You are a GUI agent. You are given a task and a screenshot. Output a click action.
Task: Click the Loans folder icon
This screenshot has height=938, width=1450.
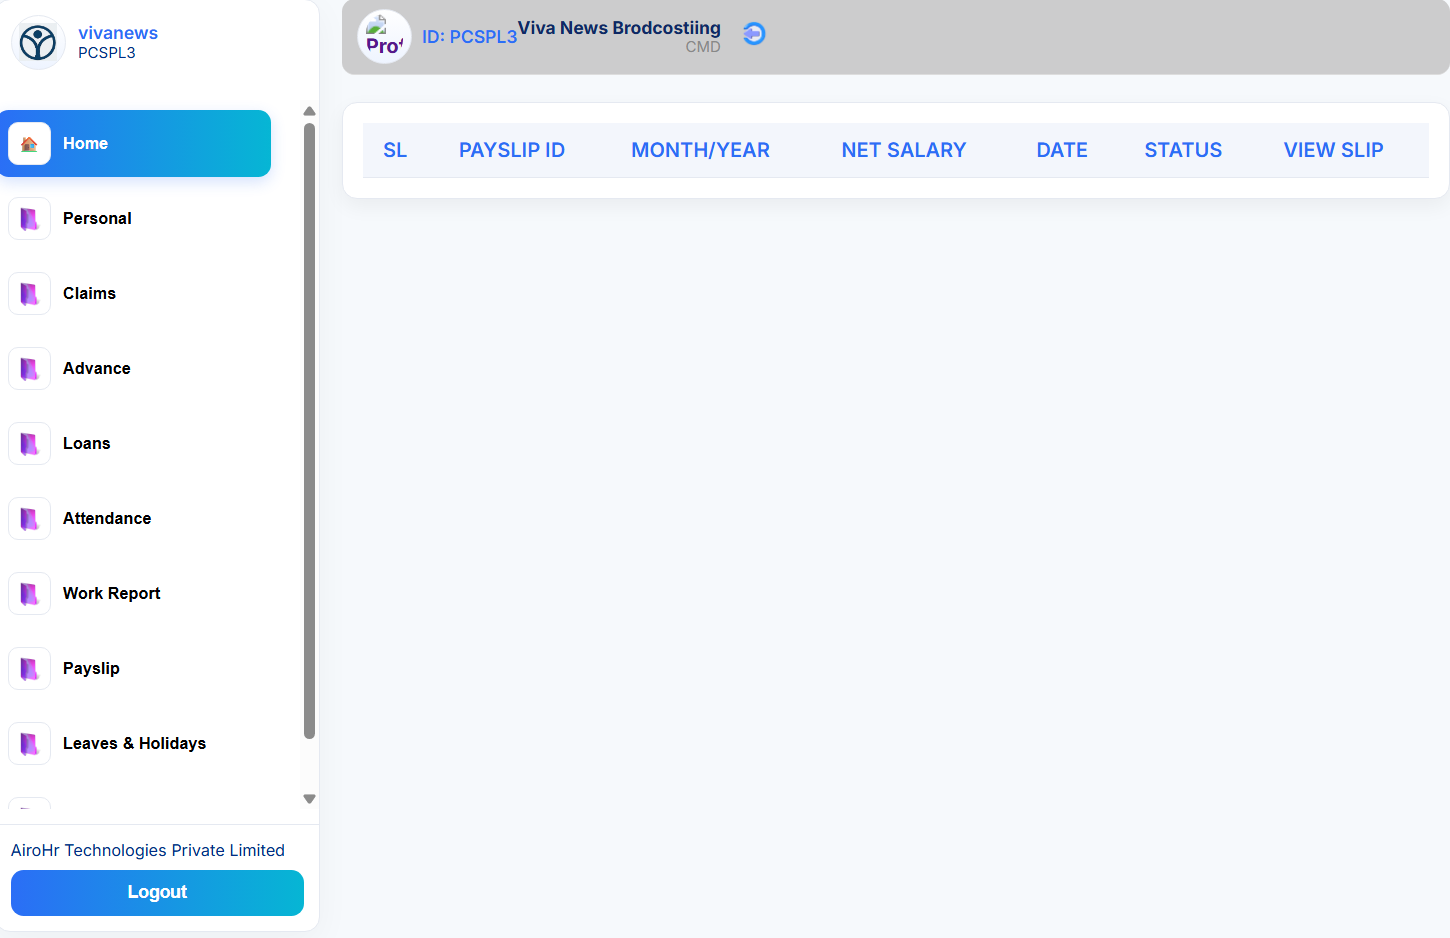tap(29, 443)
